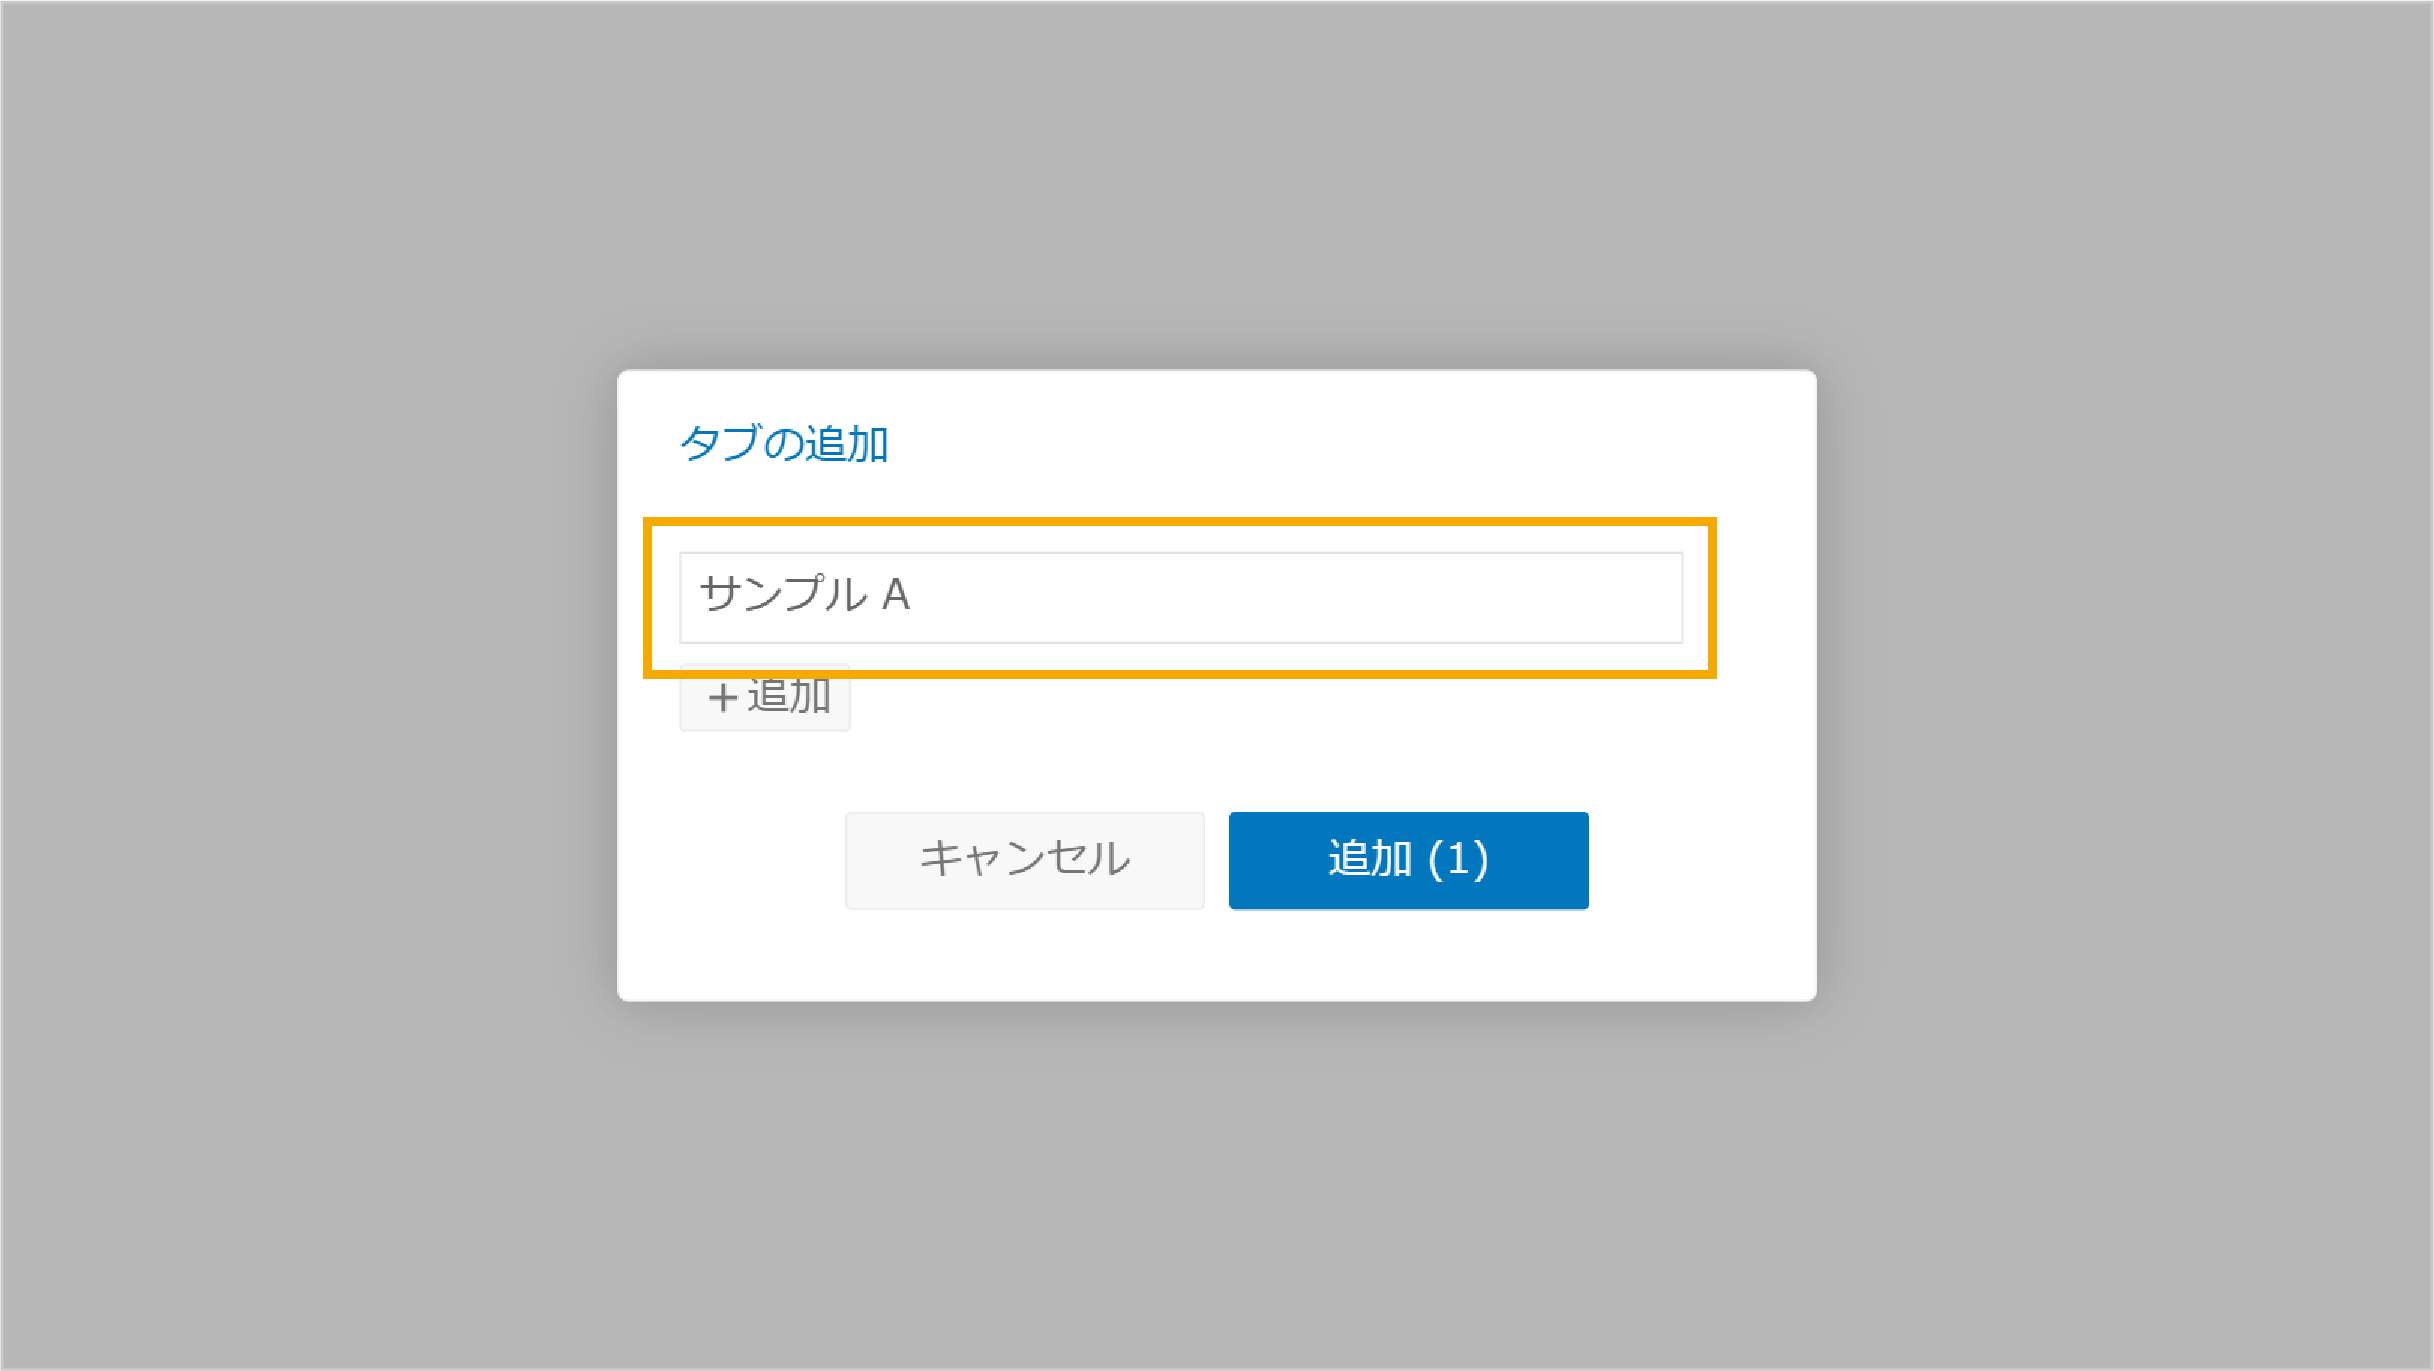Dismiss the tab dialog using キャンセル button

[x=1025, y=860]
